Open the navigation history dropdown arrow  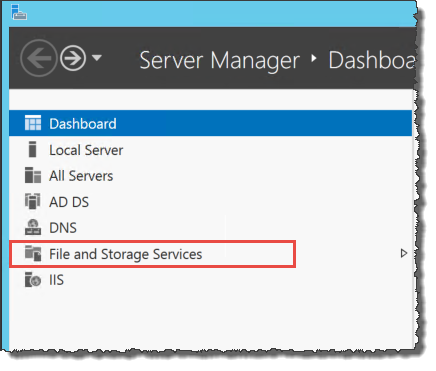point(97,58)
